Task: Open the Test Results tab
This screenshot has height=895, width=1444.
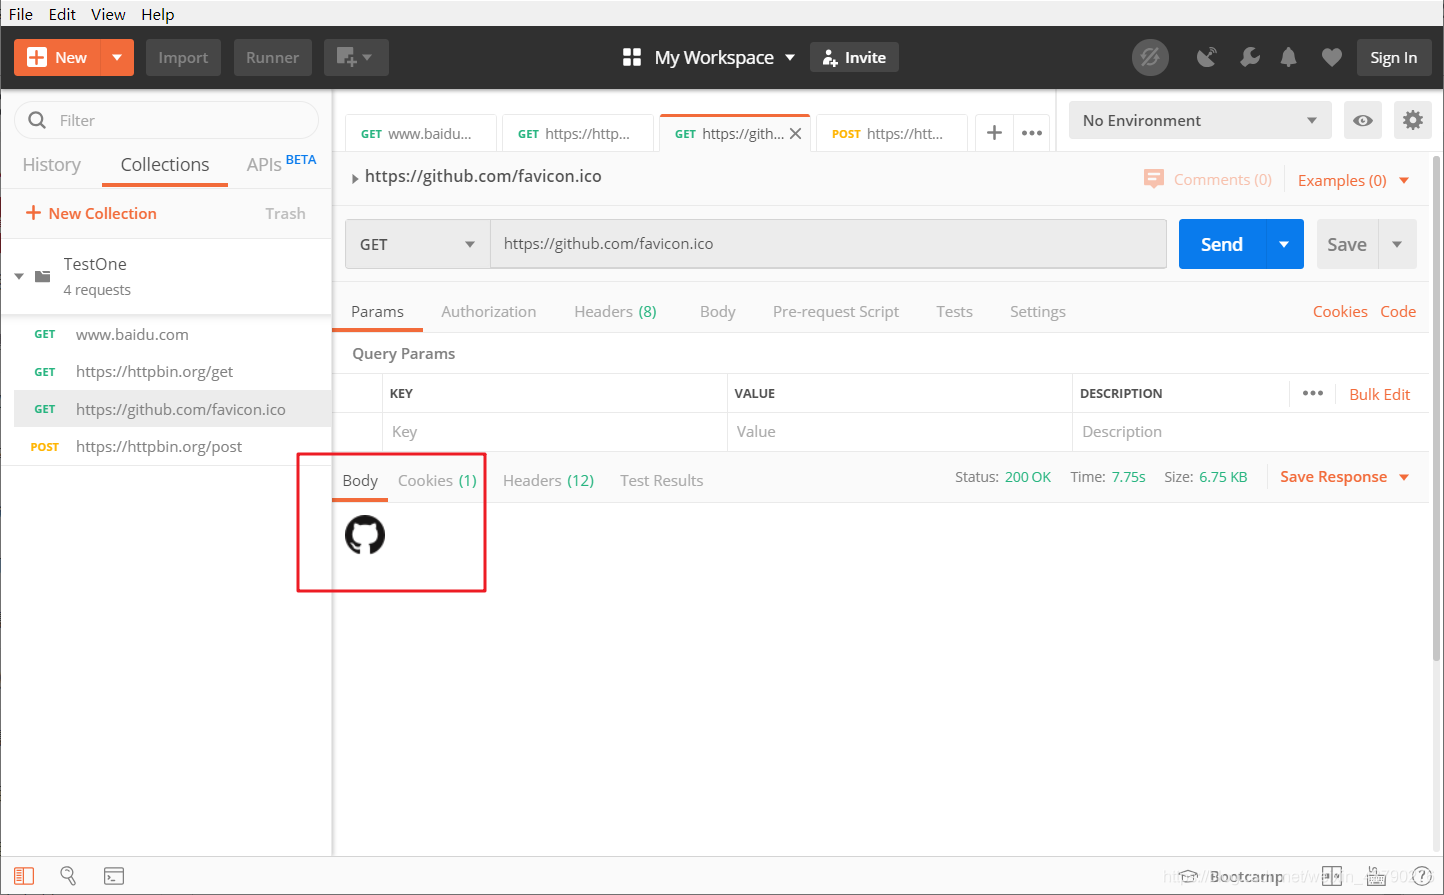Action: pos(662,481)
